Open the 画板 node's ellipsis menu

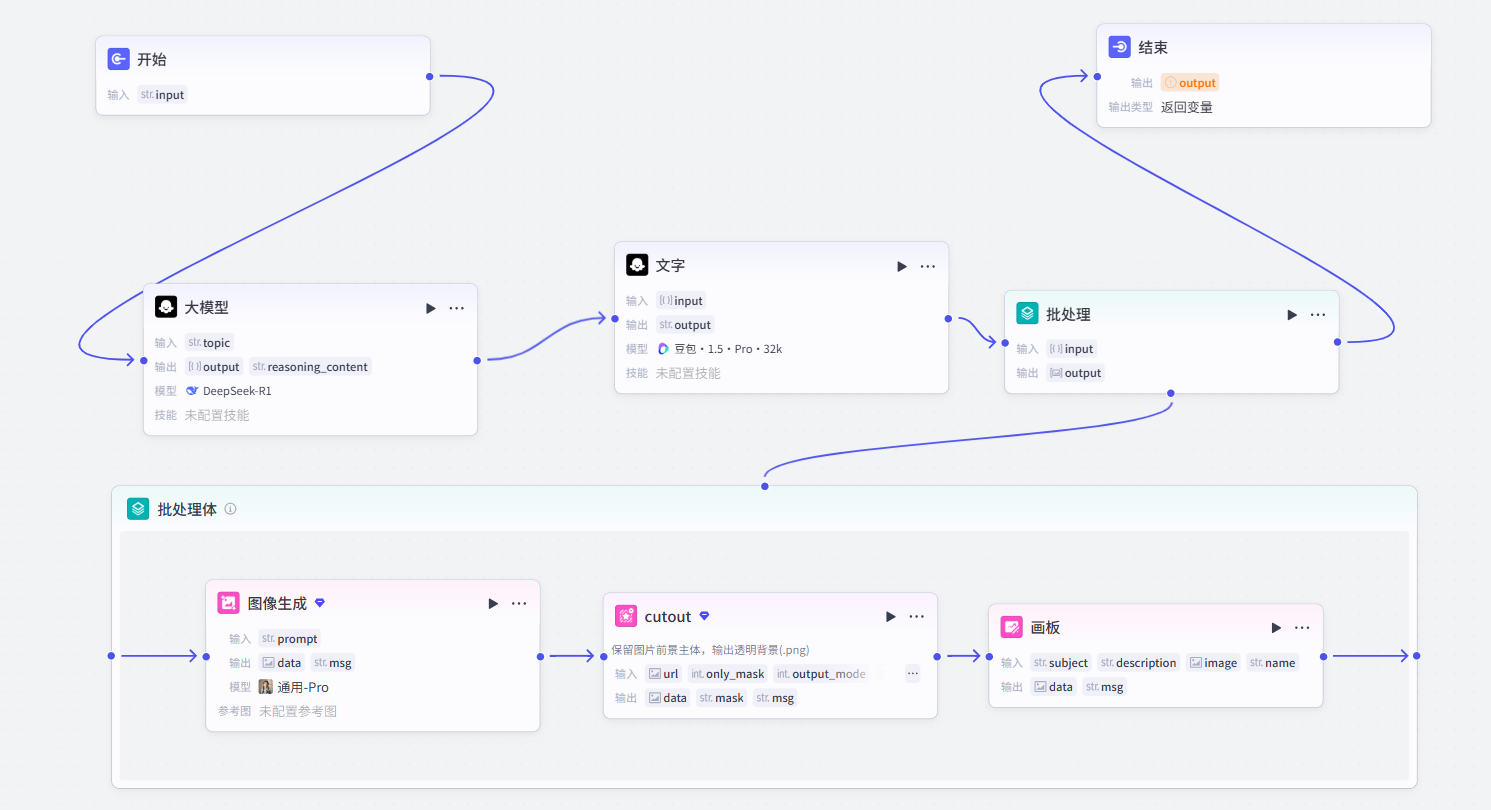[1302, 627]
